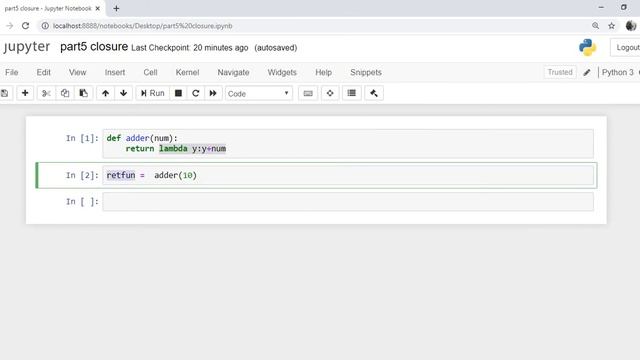View site information icon beside localhost
640x360 pixels.
pos(45,26)
